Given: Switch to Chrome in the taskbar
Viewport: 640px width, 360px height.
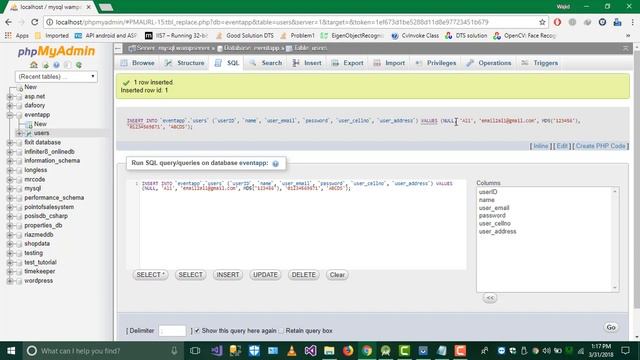Looking at the screenshot, I should [367, 351].
